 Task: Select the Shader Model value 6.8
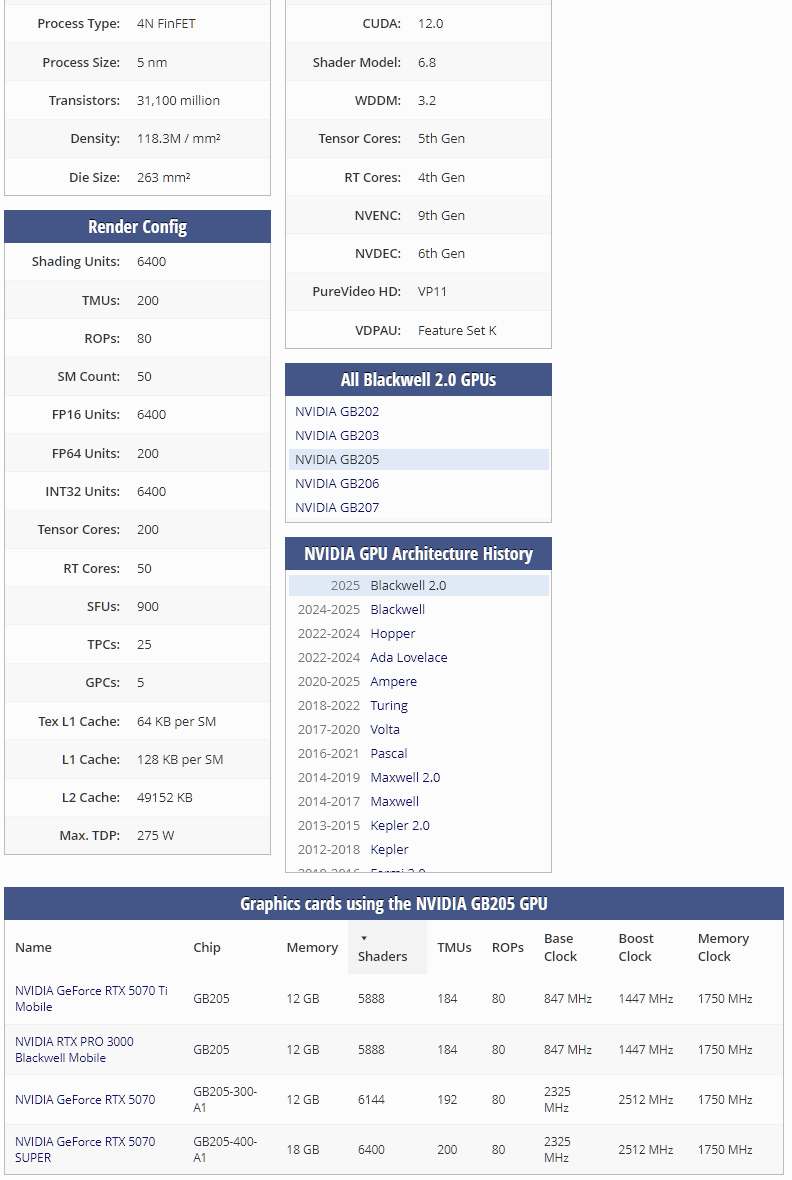pyautogui.click(x=427, y=62)
